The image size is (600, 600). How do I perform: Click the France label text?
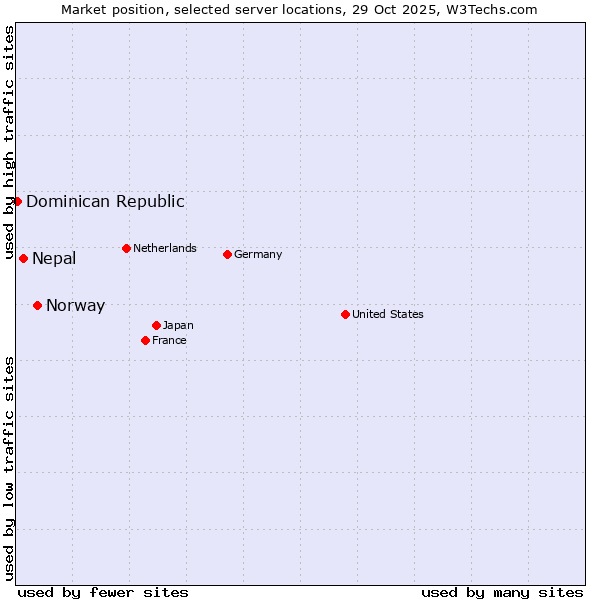pos(169,340)
